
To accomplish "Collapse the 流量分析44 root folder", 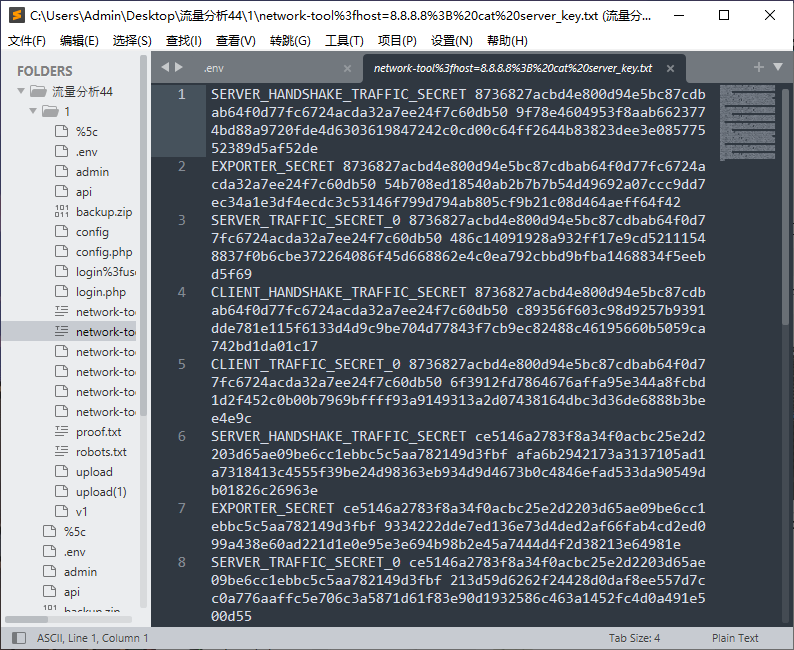I will pos(21,91).
